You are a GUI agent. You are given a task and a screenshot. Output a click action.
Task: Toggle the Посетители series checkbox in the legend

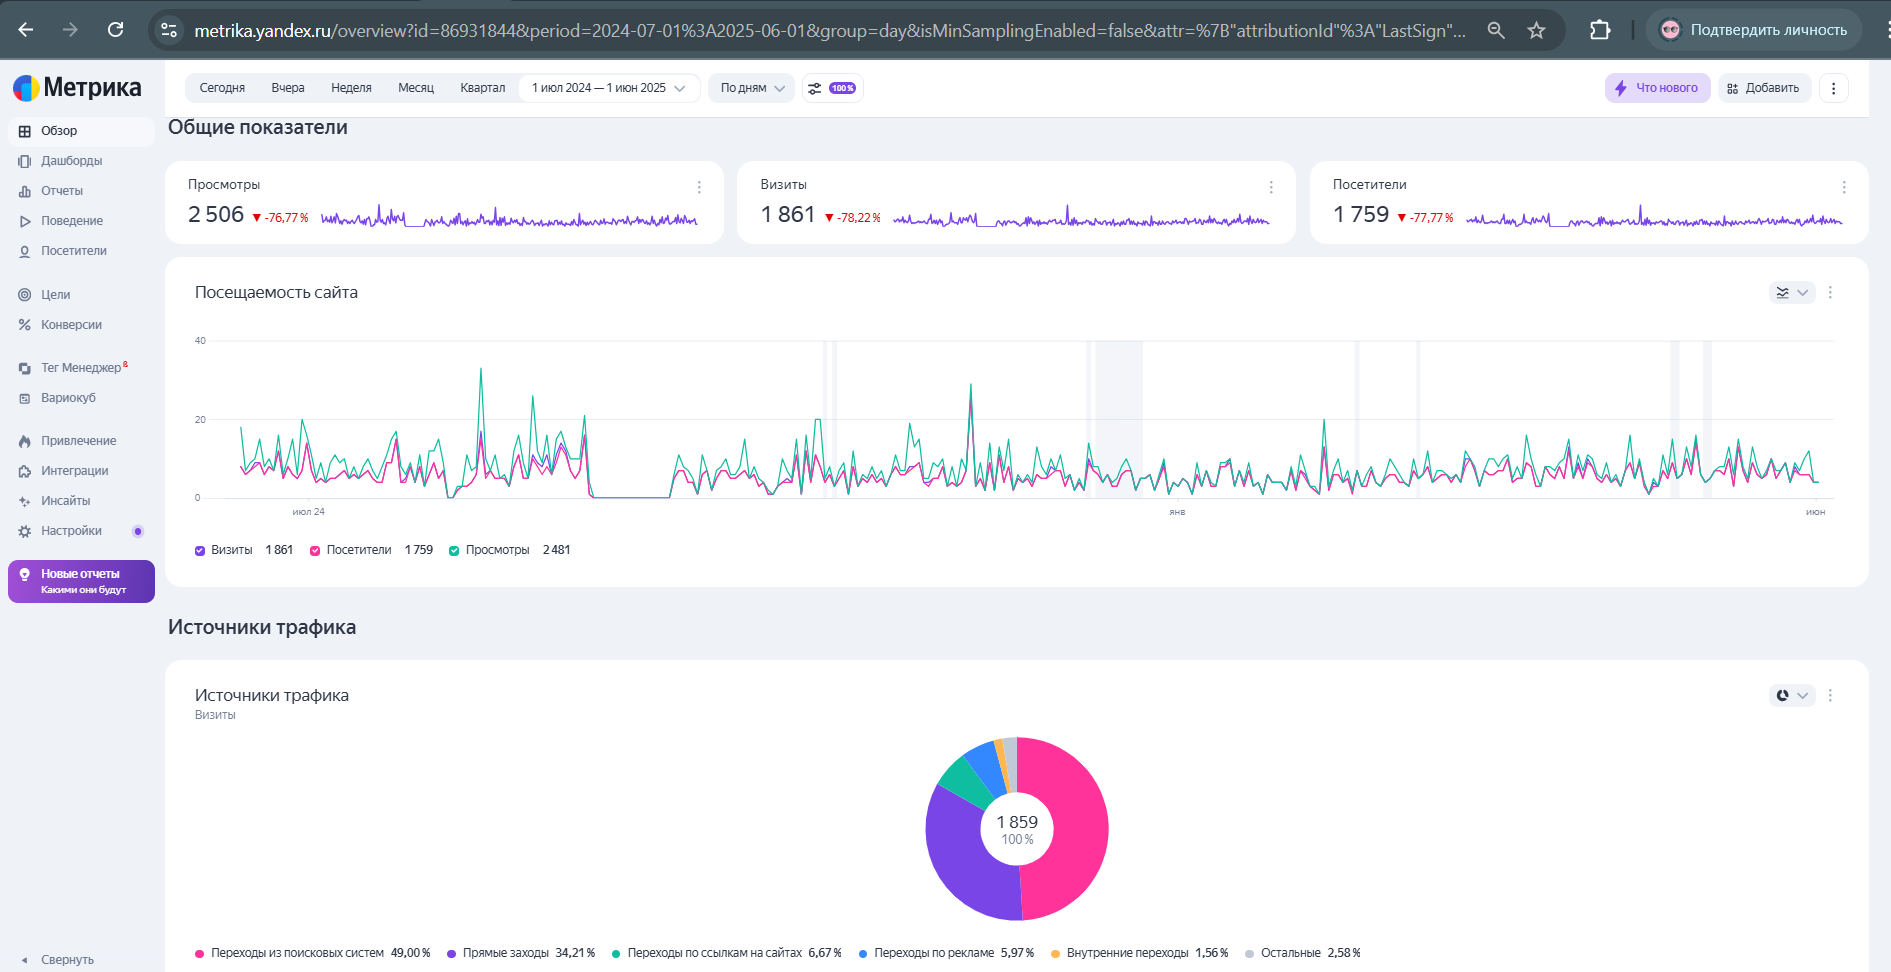point(315,550)
